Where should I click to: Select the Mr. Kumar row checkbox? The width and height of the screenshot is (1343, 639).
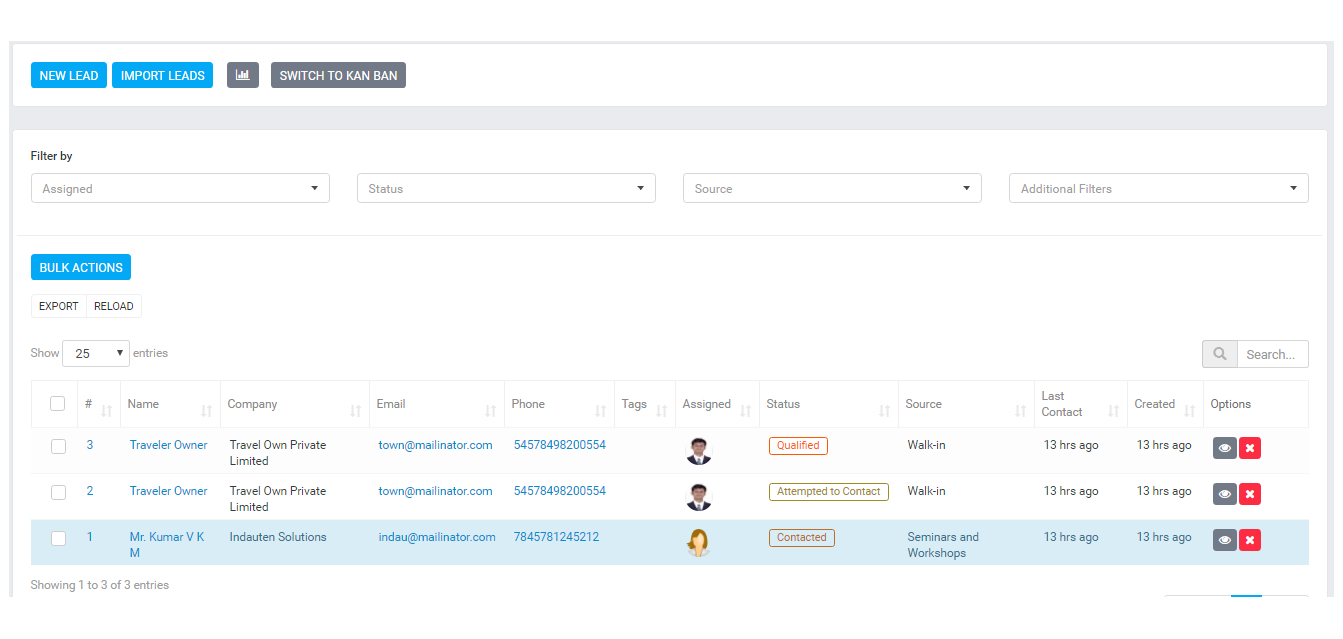[x=58, y=538]
